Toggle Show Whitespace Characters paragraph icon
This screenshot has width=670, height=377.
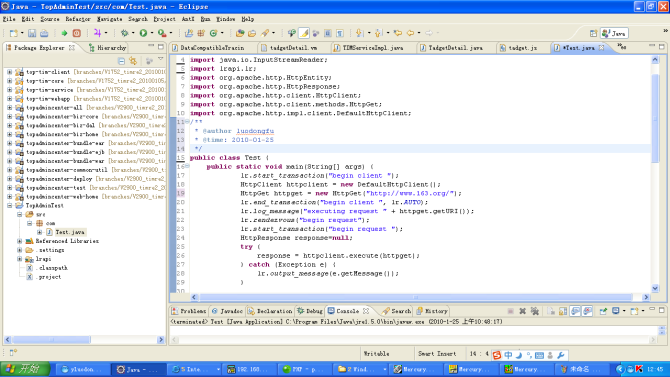pyautogui.click(x=340, y=33)
